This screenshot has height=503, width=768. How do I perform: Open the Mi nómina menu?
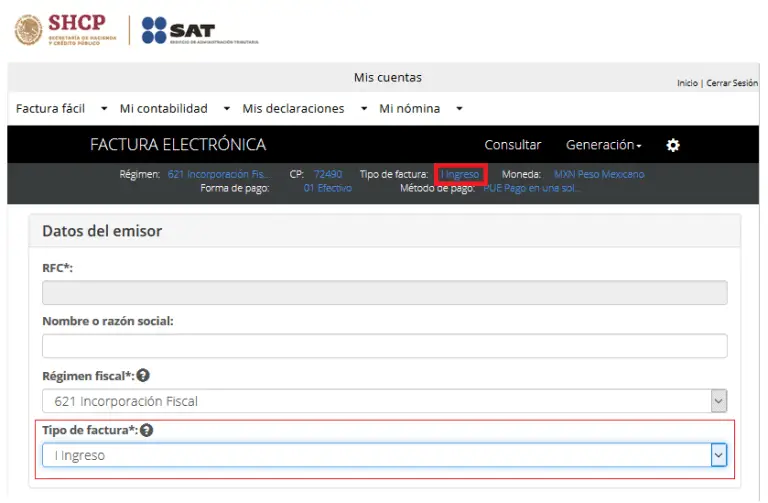click(420, 108)
